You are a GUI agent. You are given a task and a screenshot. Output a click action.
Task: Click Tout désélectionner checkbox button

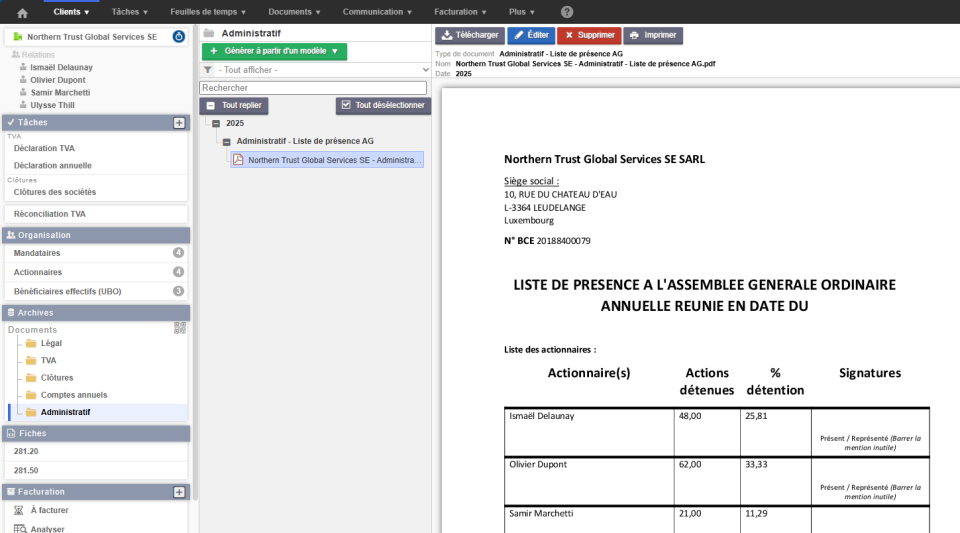coord(383,105)
